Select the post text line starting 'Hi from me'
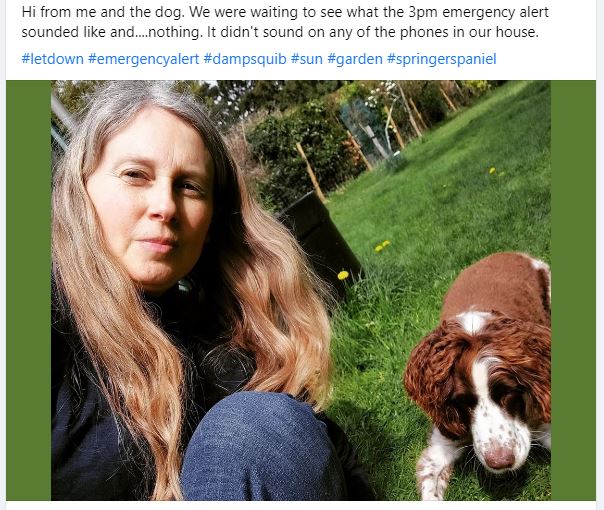This screenshot has width=604, height=510. click(285, 12)
